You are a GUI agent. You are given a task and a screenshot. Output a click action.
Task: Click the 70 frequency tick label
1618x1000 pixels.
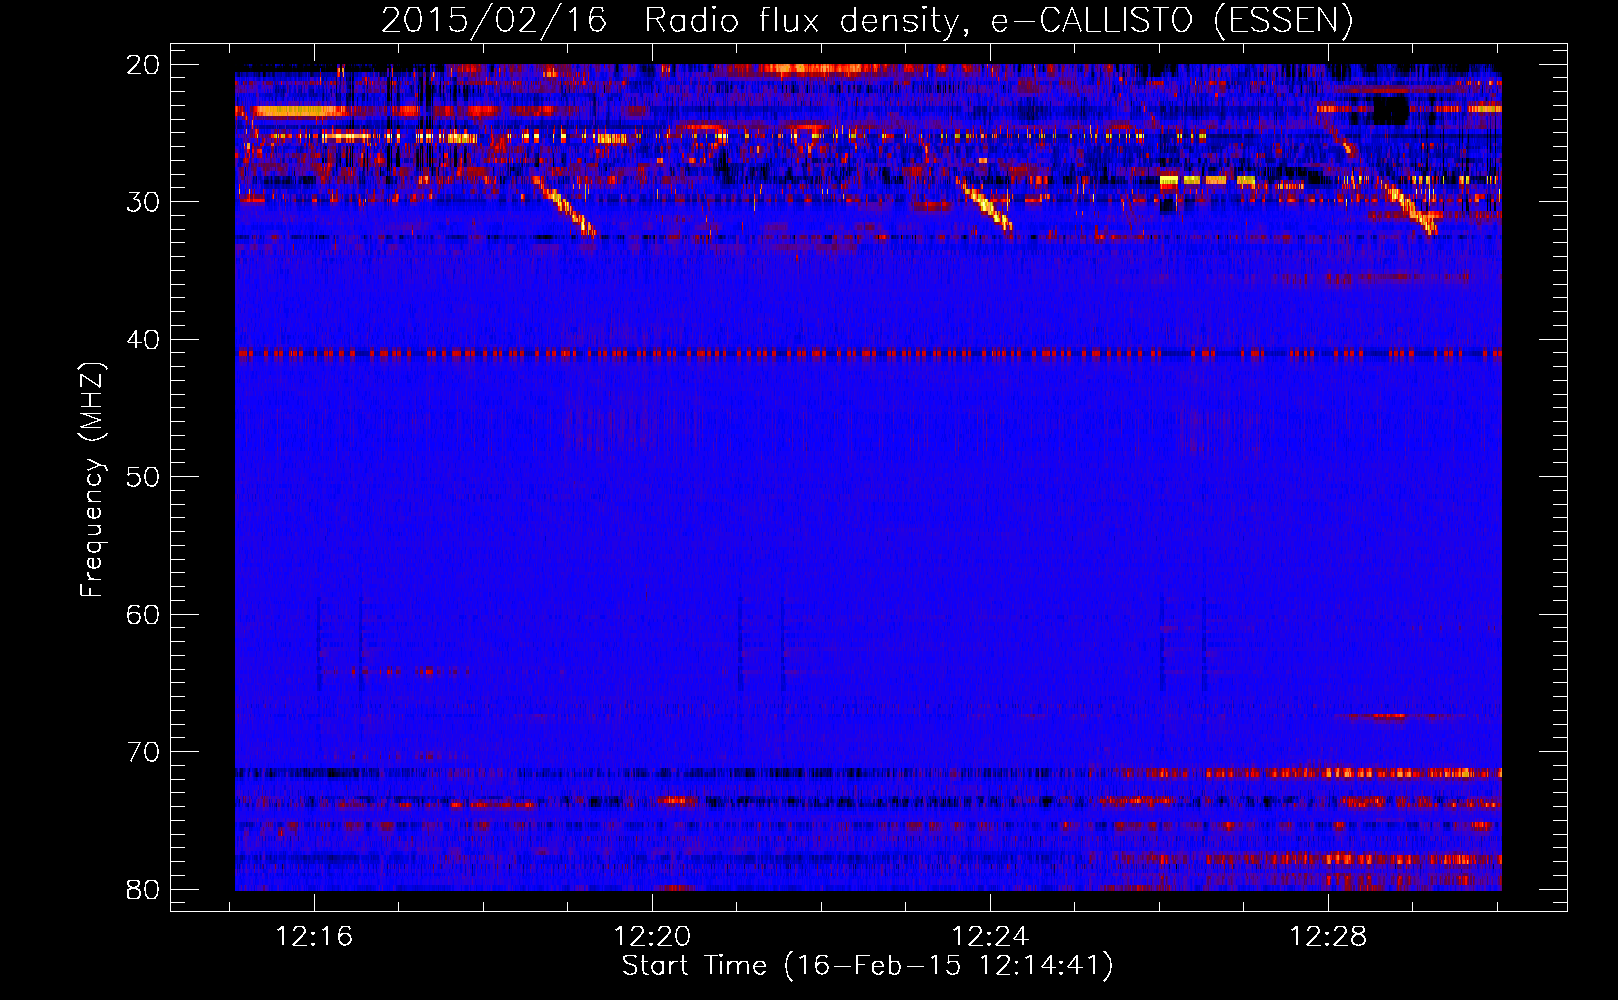click(143, 752)
